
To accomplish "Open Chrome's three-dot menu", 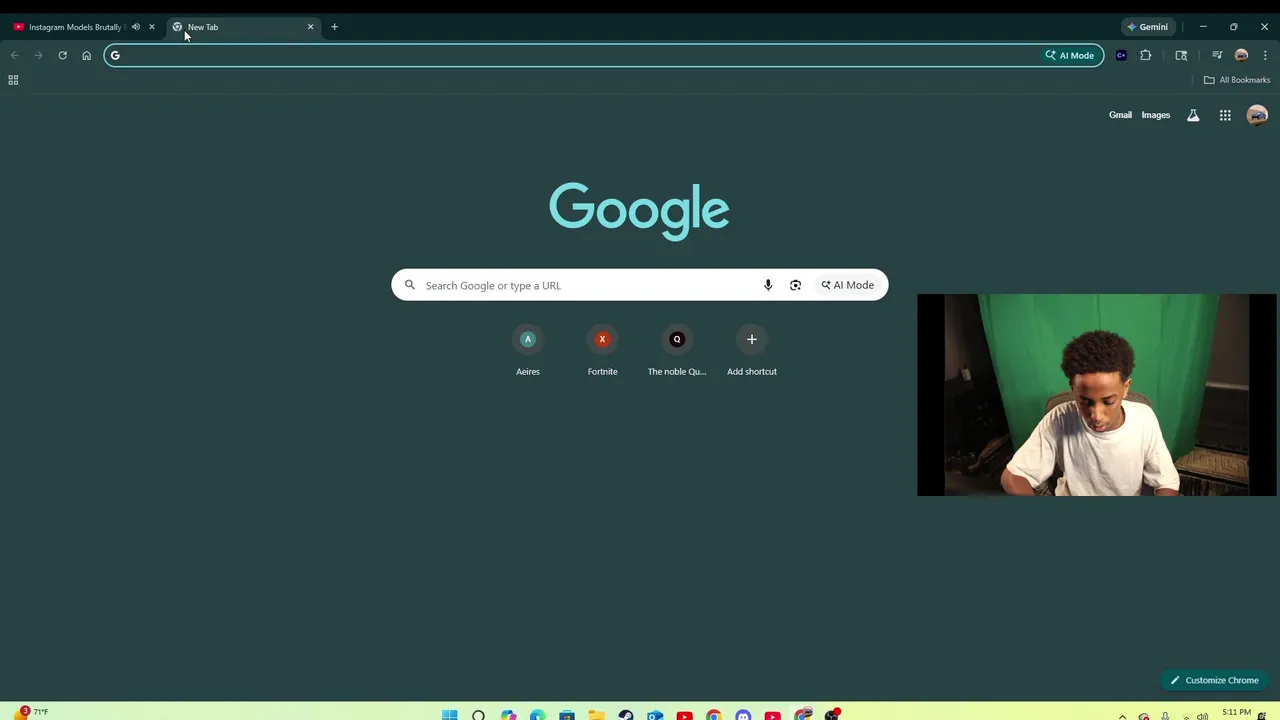I will tap(1265, 55).
